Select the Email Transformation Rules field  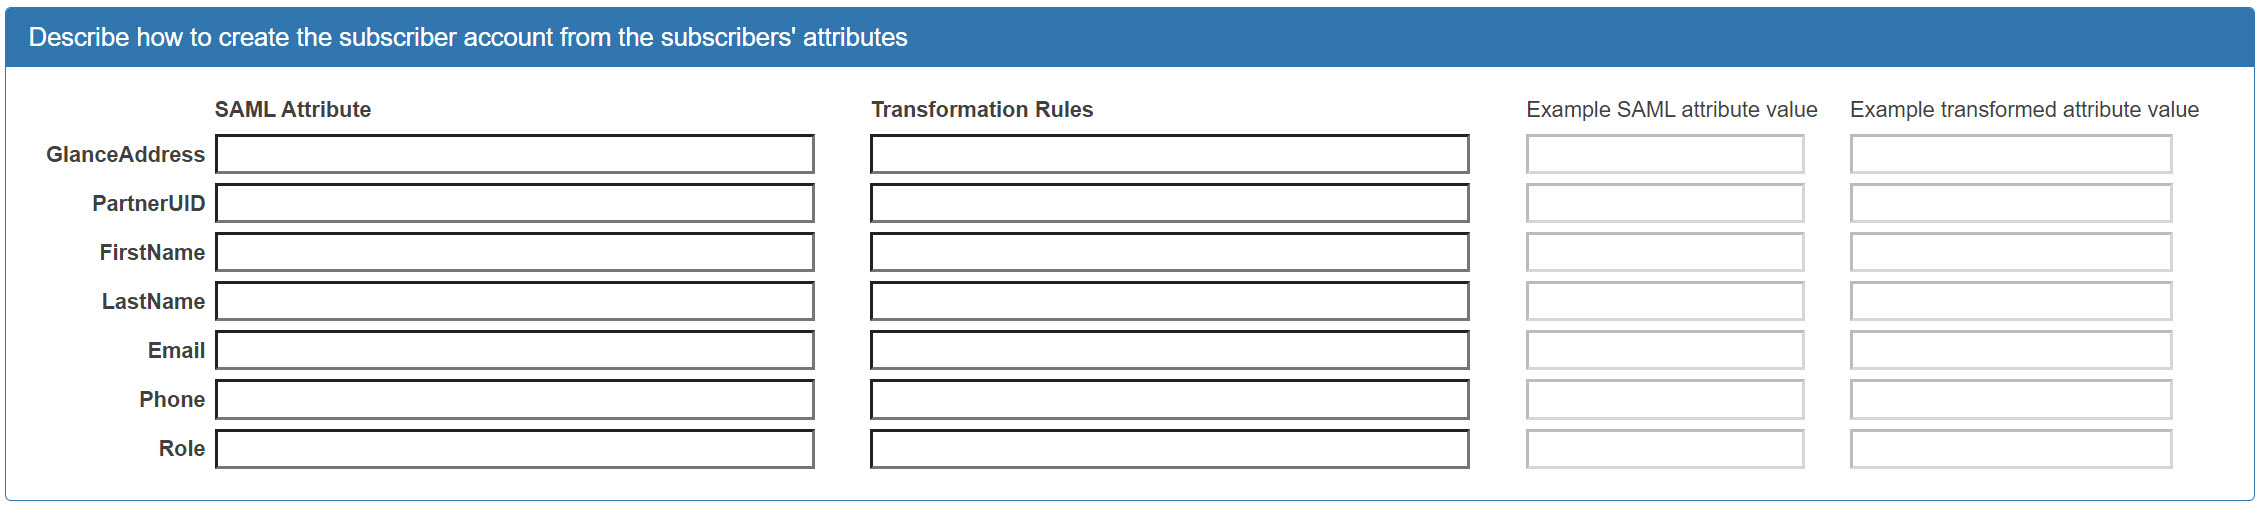tap(1169, 350)
